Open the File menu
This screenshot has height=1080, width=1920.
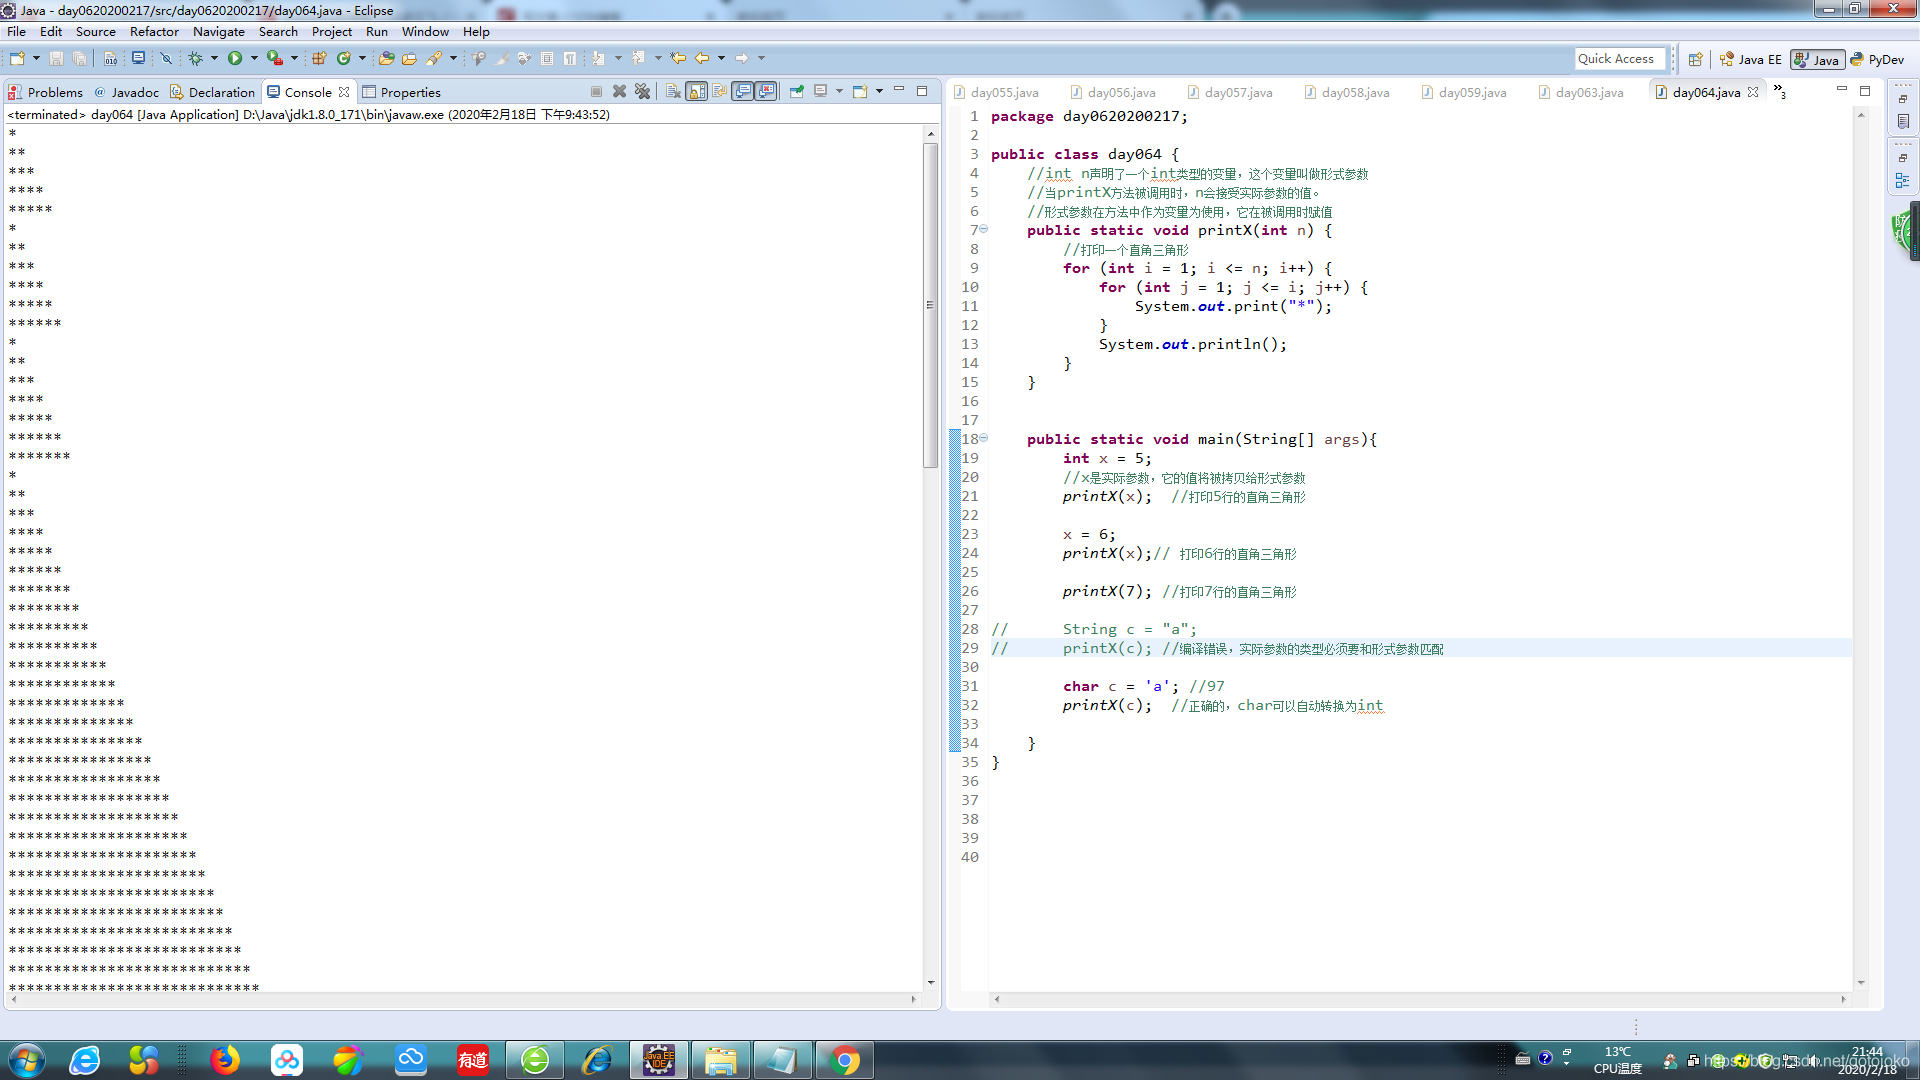pos(16,32)
